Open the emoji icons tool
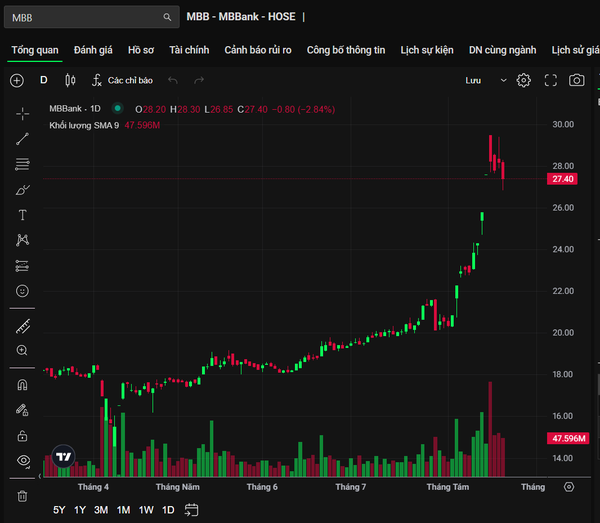The height and width of the screenshot is (523, 600). pyautogui.click(x=23, y=291)
